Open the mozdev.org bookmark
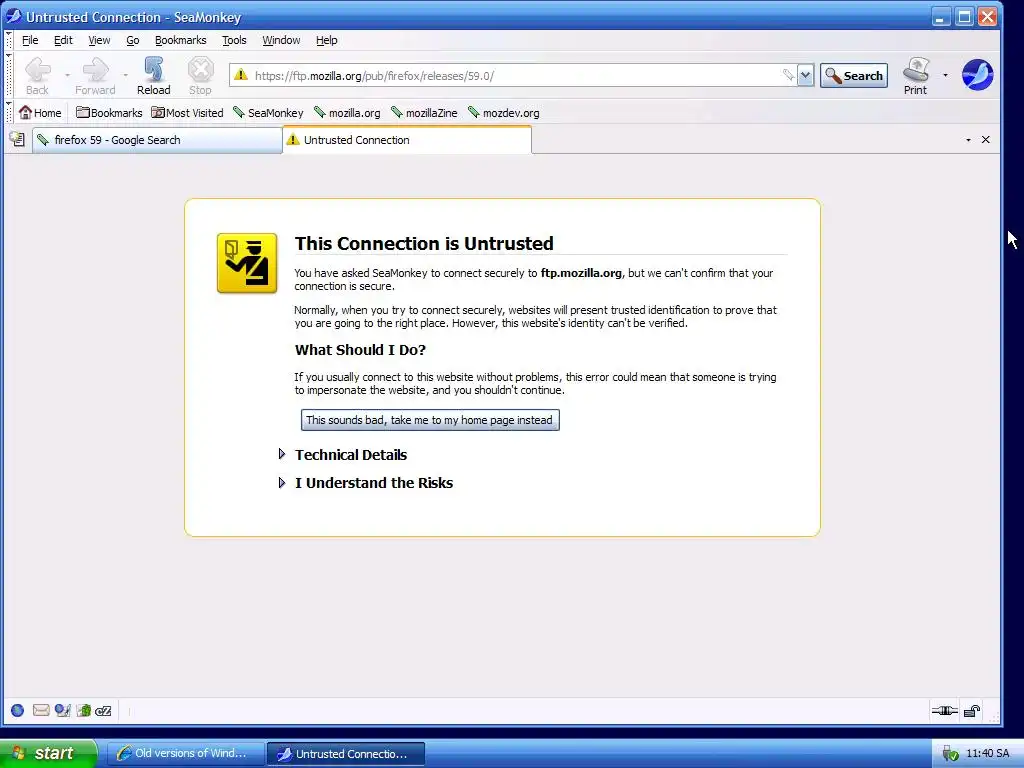This screenshot has height=768, width=1024. pyautogui.click(x=504, y=112)
